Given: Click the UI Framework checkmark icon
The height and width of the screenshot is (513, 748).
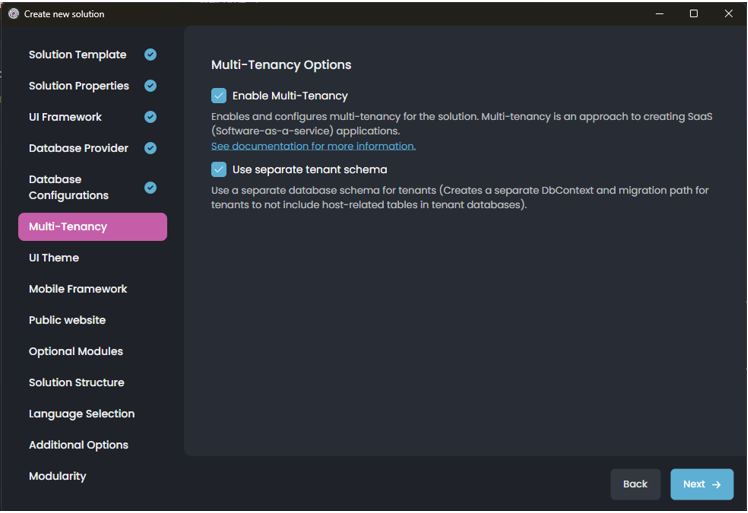Looking at the screenshot, I should click(150, 117).
